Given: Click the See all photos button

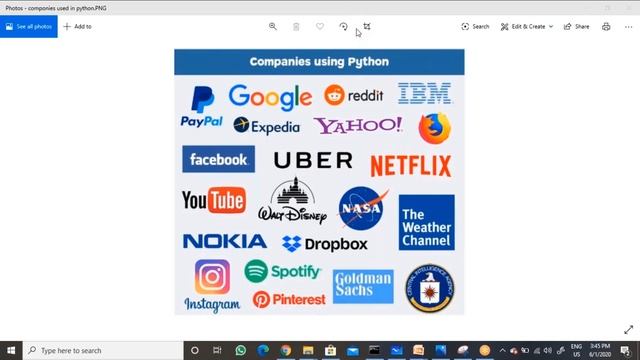Looking at the screenshot, I should coord(29,27).
